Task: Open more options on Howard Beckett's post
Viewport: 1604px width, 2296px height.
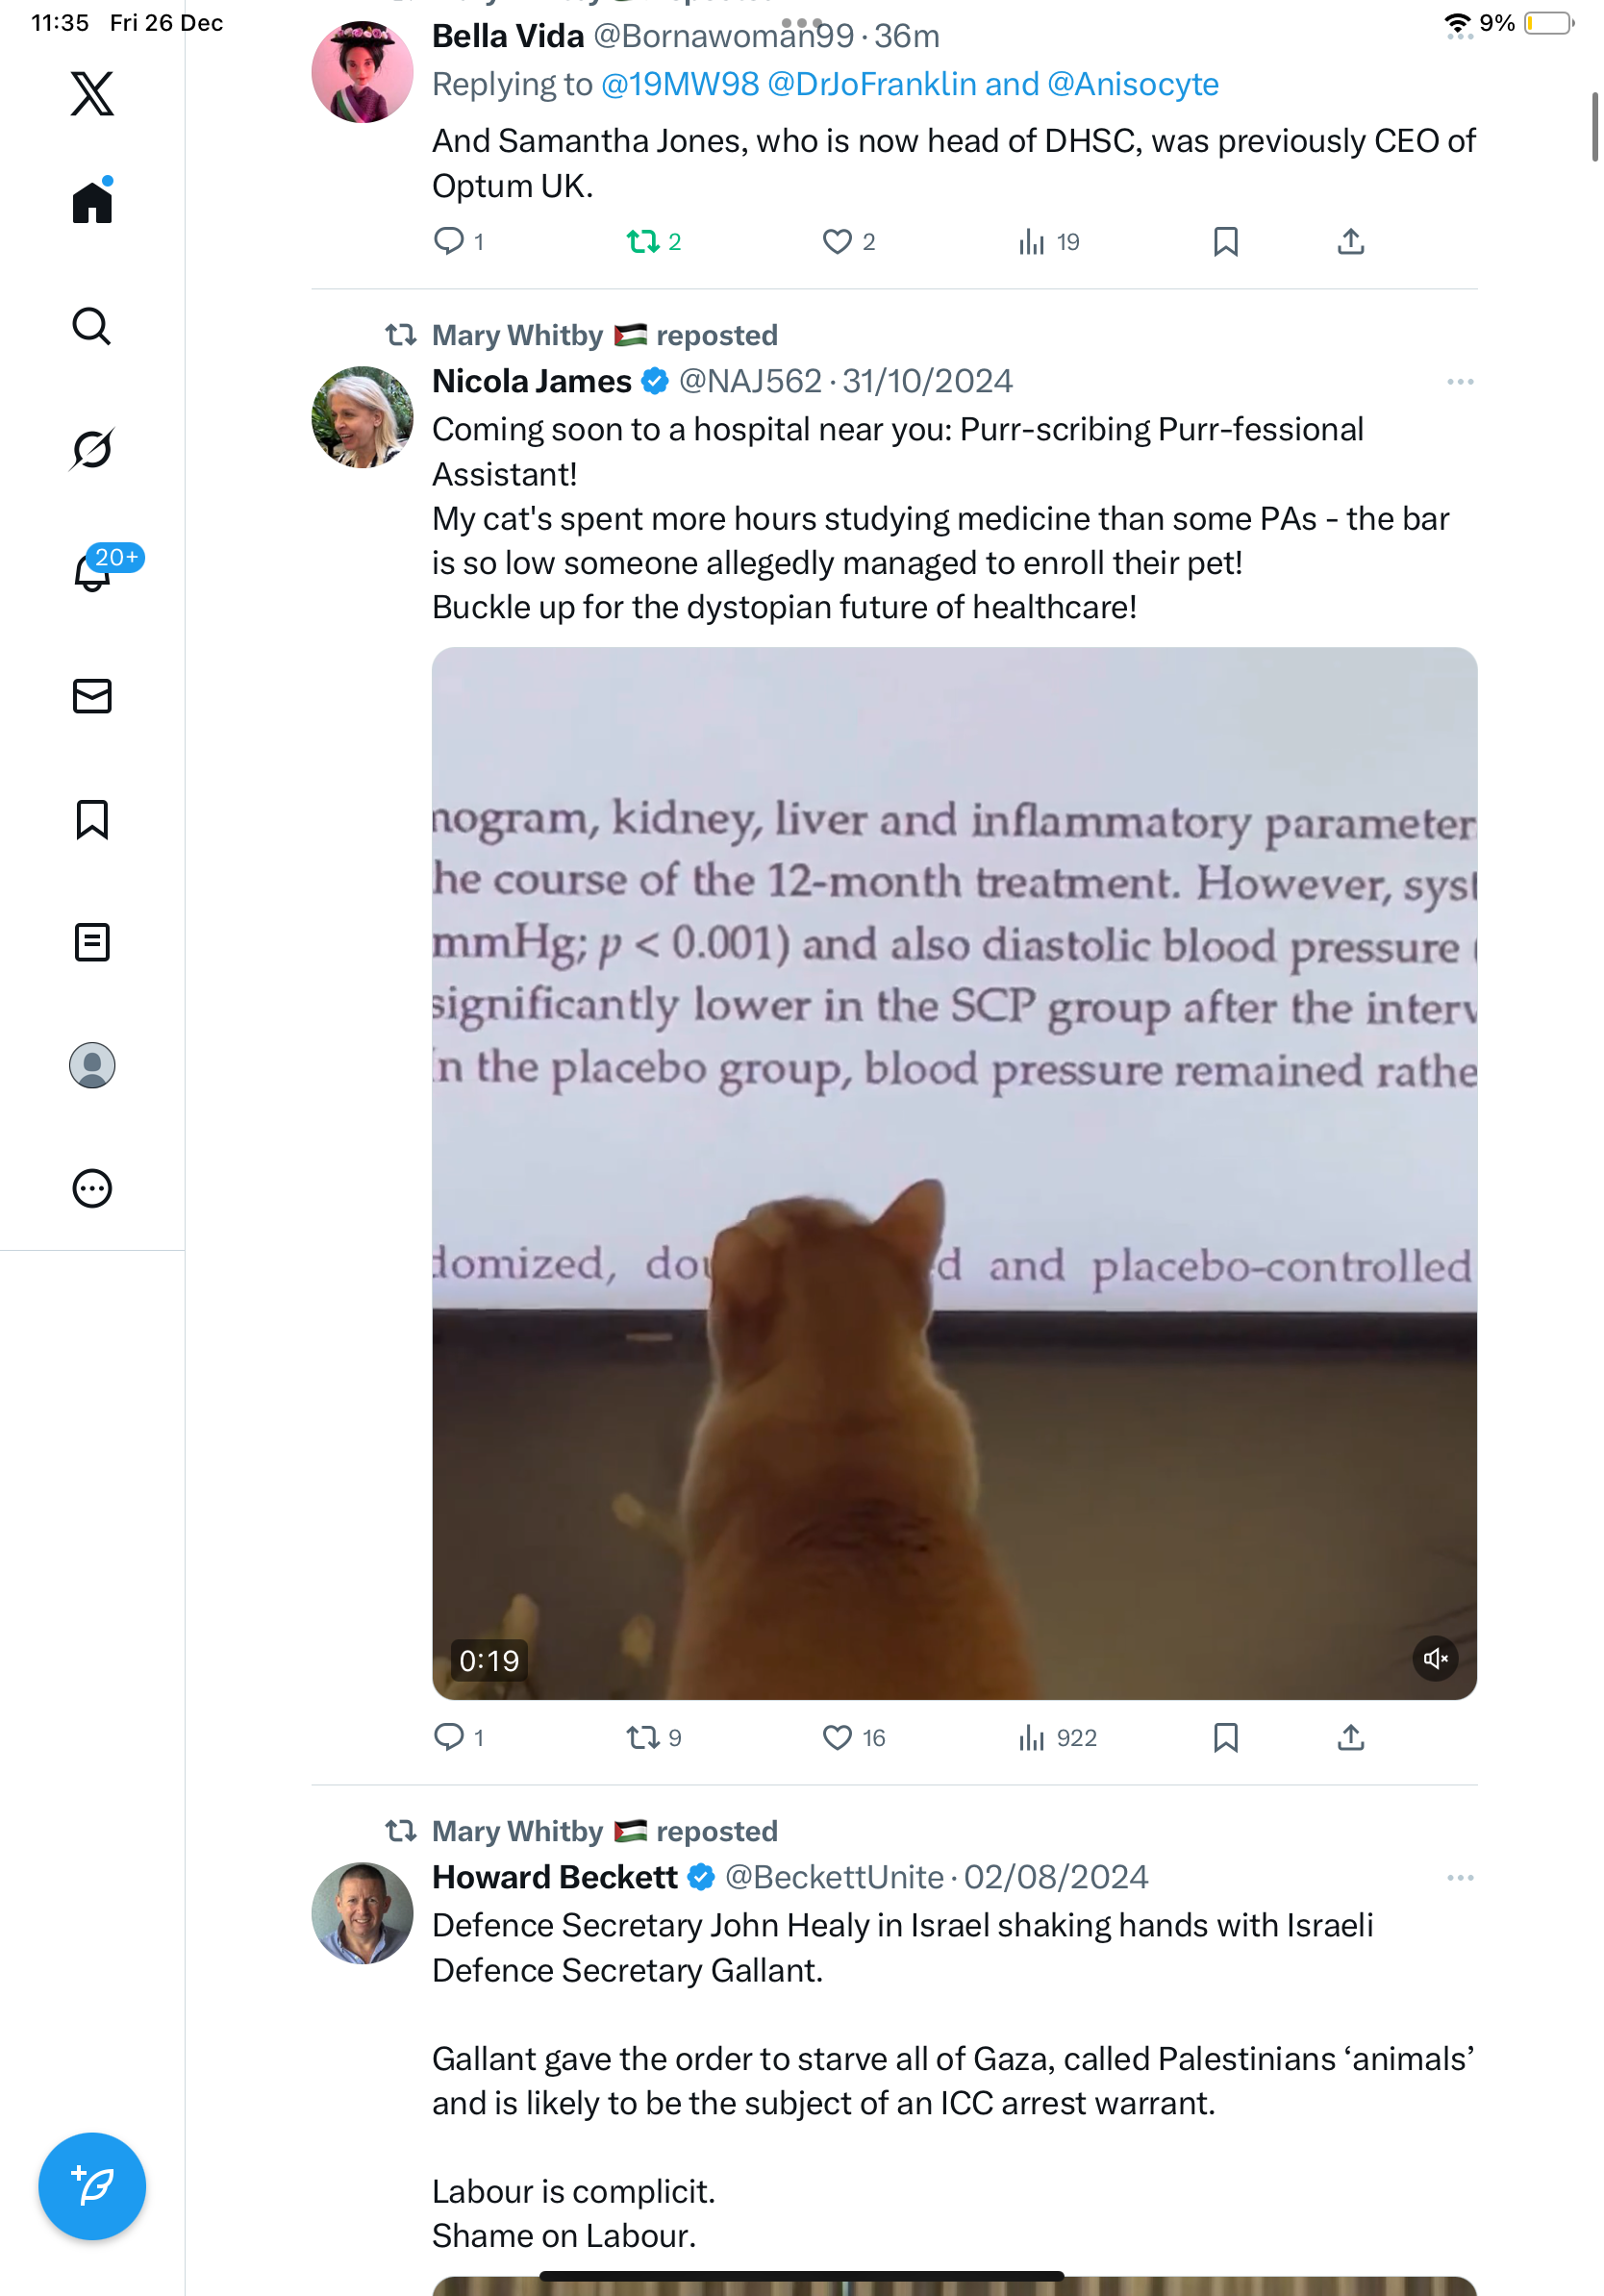Action: click(x=1460, y=1878)
